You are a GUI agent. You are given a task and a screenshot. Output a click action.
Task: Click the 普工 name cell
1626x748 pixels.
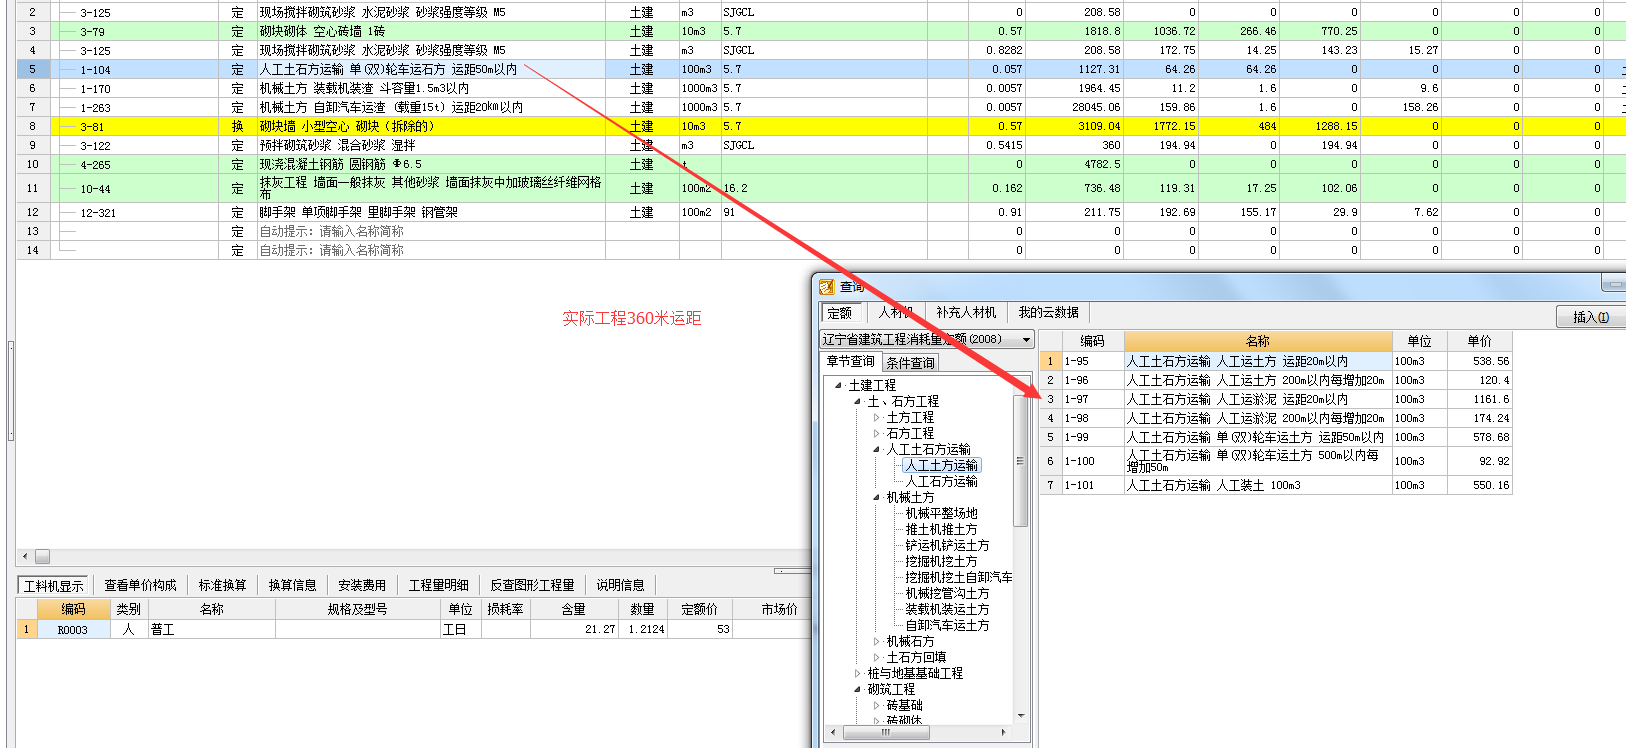(211, 629)
